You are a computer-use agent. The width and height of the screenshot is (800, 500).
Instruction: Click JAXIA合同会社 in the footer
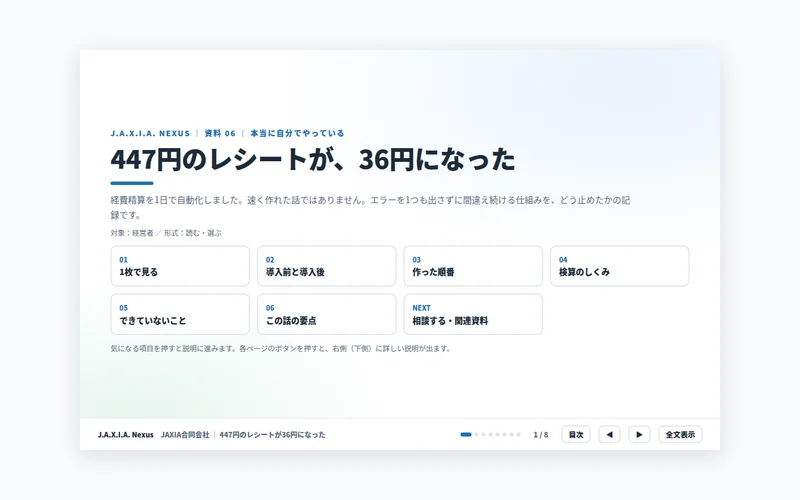pos(185,435)
